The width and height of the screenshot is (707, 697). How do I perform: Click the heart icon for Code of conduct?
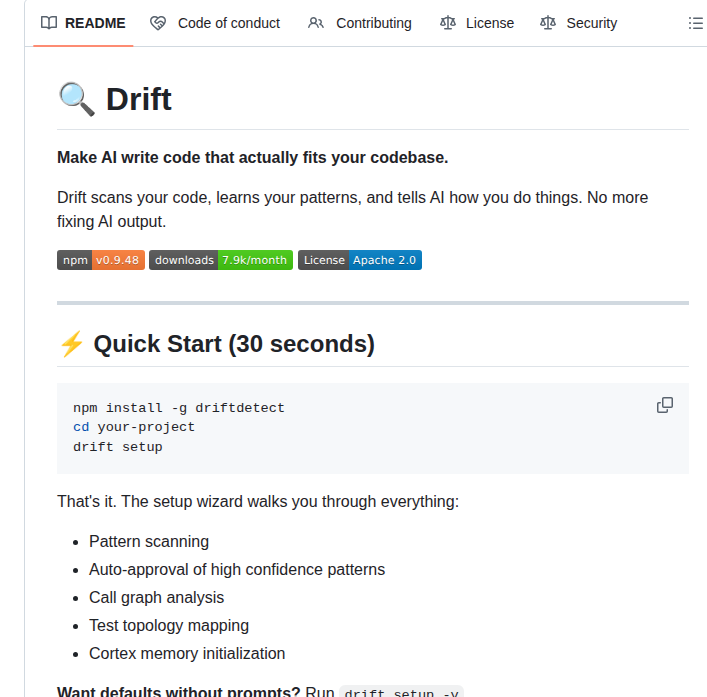[158, 23]
